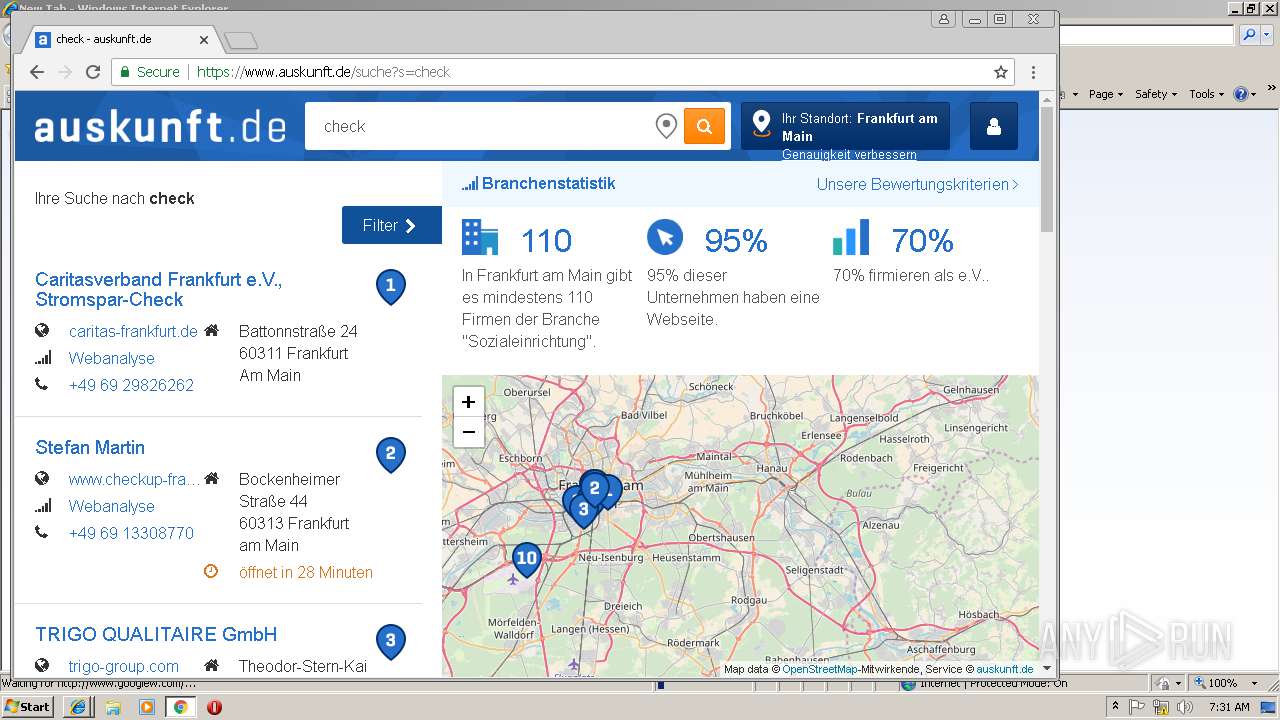Image resolution: width=1280 pixels, height=720 pixels.
Task: Zoom out on the map
Action: (x=468, y=432)
